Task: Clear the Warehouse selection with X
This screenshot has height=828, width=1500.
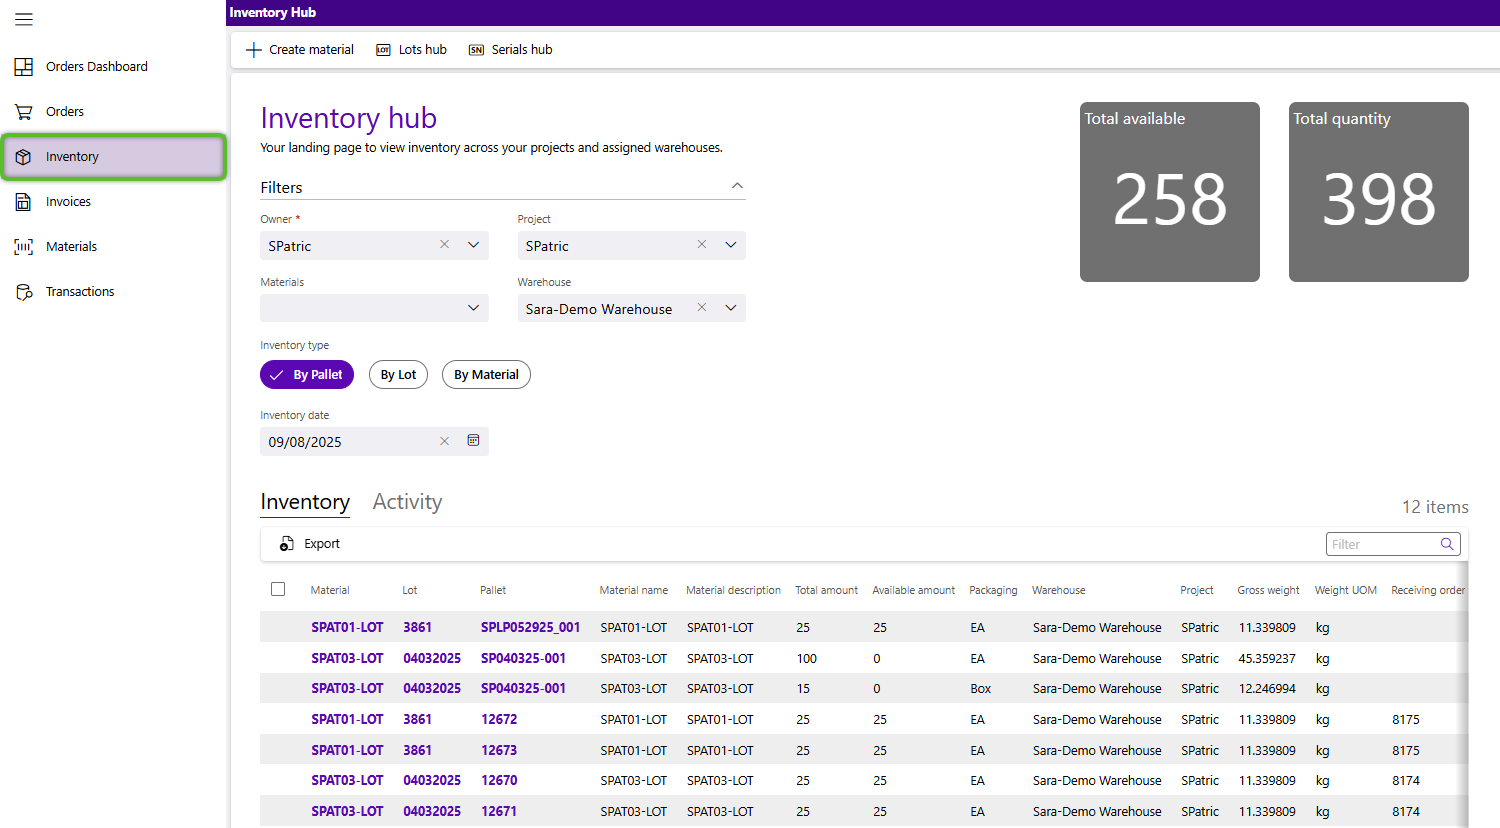Action: pyautogui.click(x=702, y=308)
